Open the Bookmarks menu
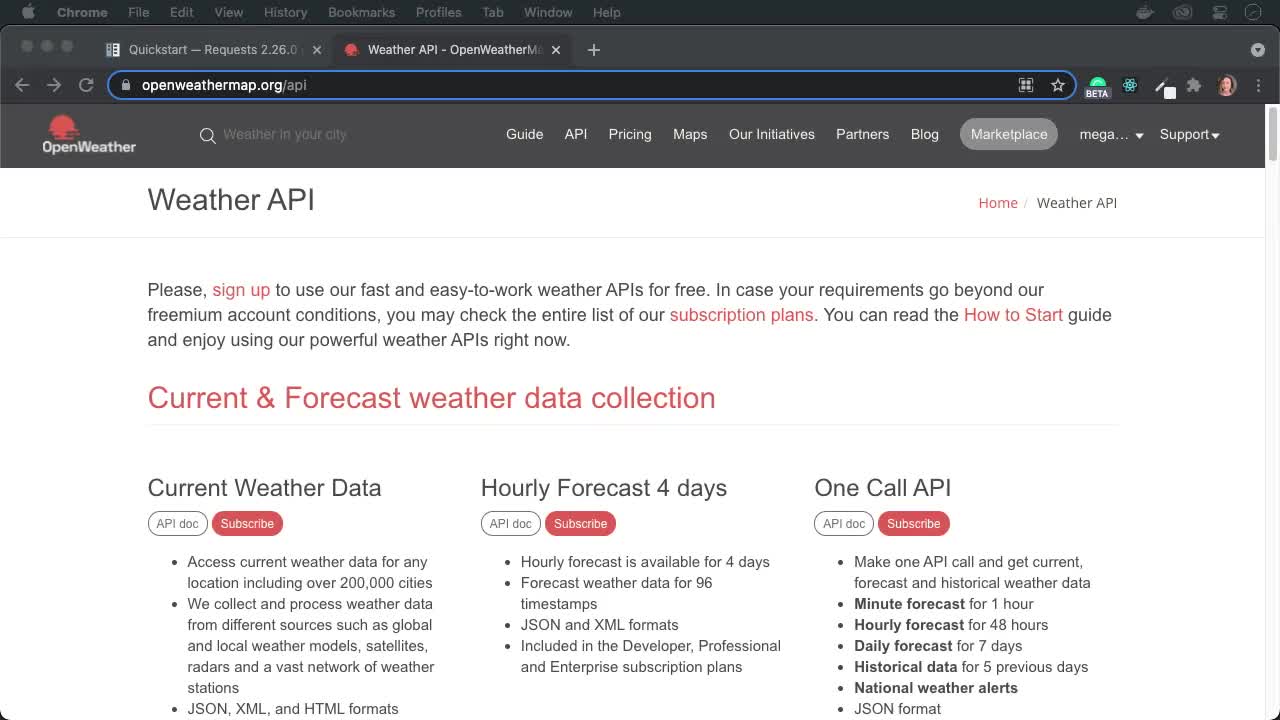Screen dimensions: 1280x720 pyautogui.click(x=361, y=12)
